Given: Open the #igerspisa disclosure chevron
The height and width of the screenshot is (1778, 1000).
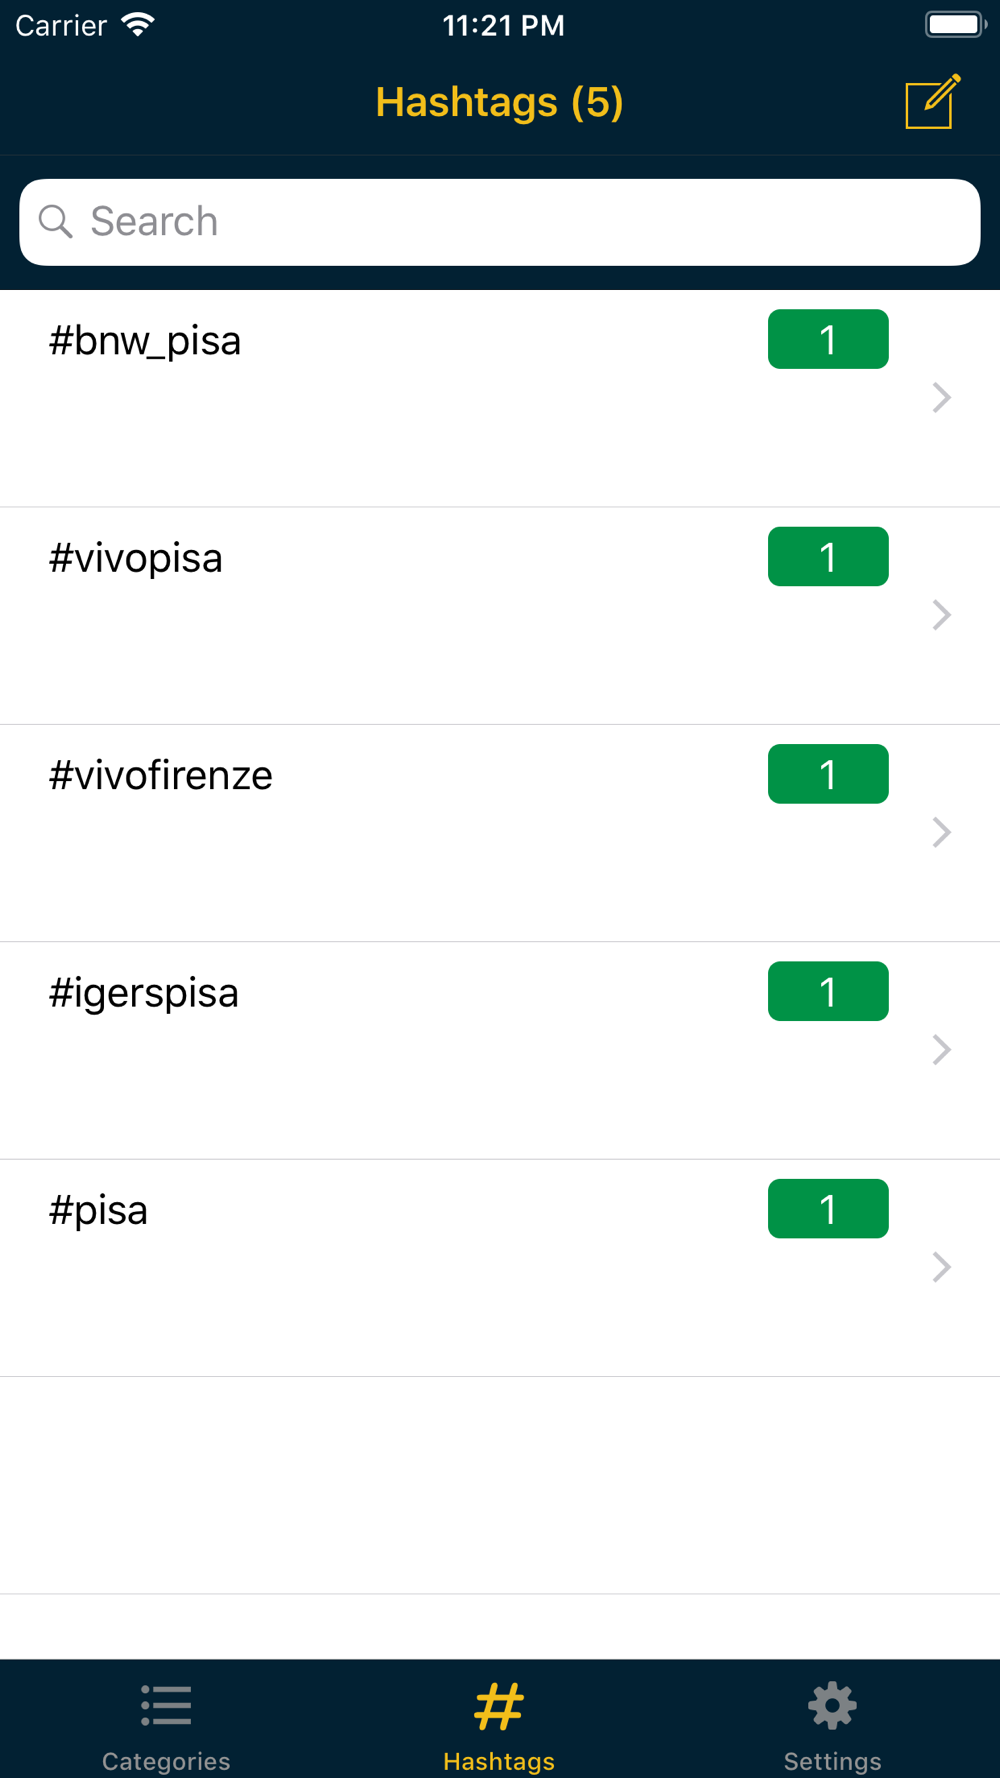Looking at the screenshot, I should pyautogui.click(x=941, y=1050).
